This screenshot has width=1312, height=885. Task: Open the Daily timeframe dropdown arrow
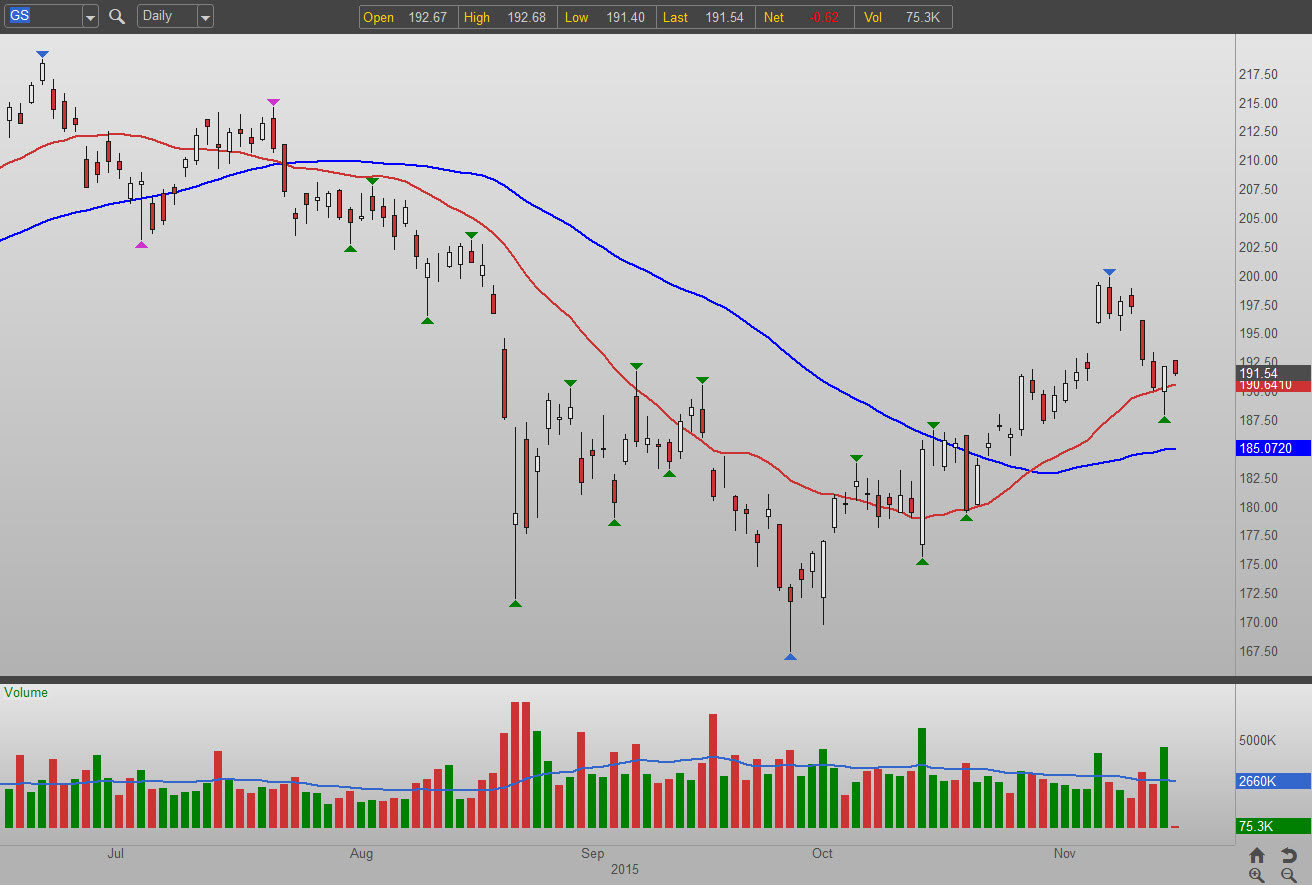click(205, 17)
